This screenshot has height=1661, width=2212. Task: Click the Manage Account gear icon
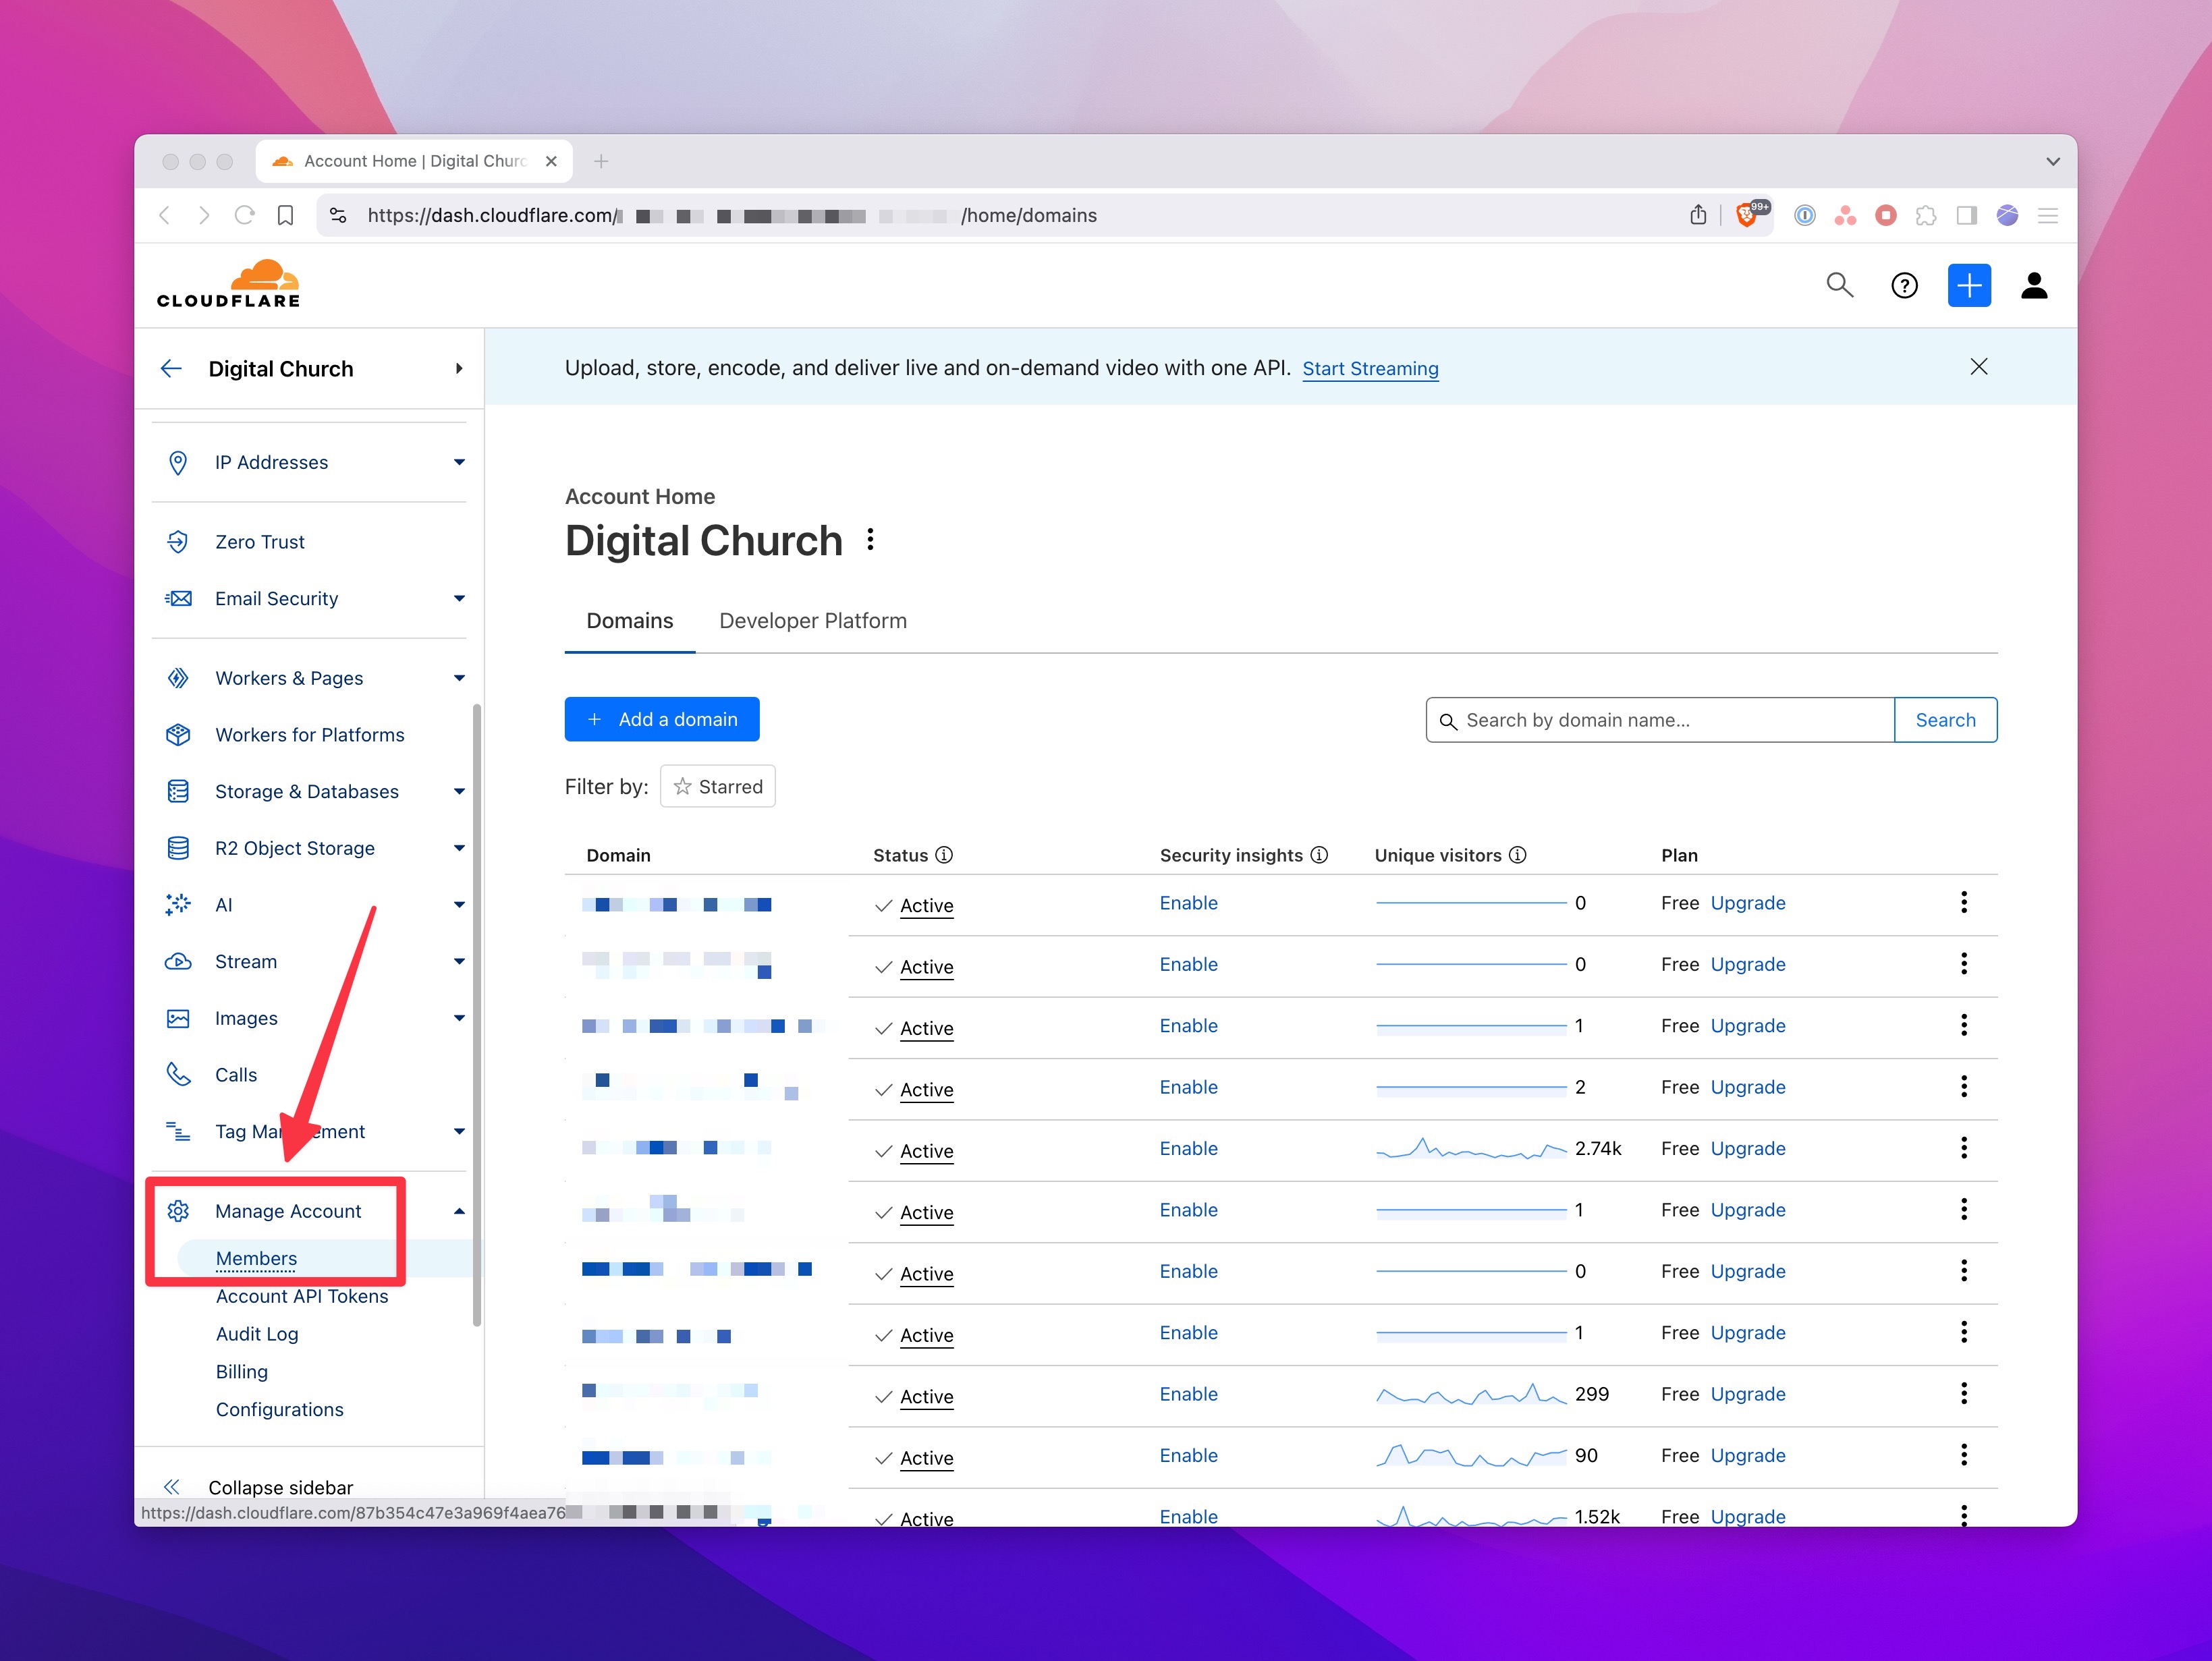[x=178, y=1211]
